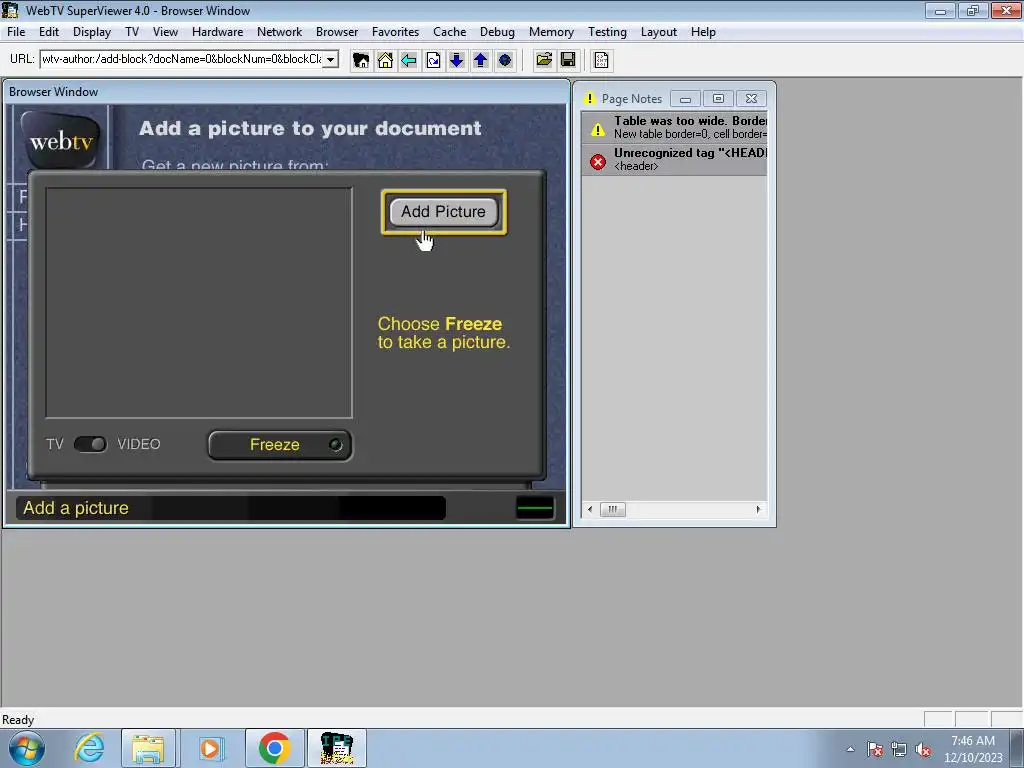1024x768 pixels.
Task: Minimize the Page Notes panel
Action: [685, 99]
